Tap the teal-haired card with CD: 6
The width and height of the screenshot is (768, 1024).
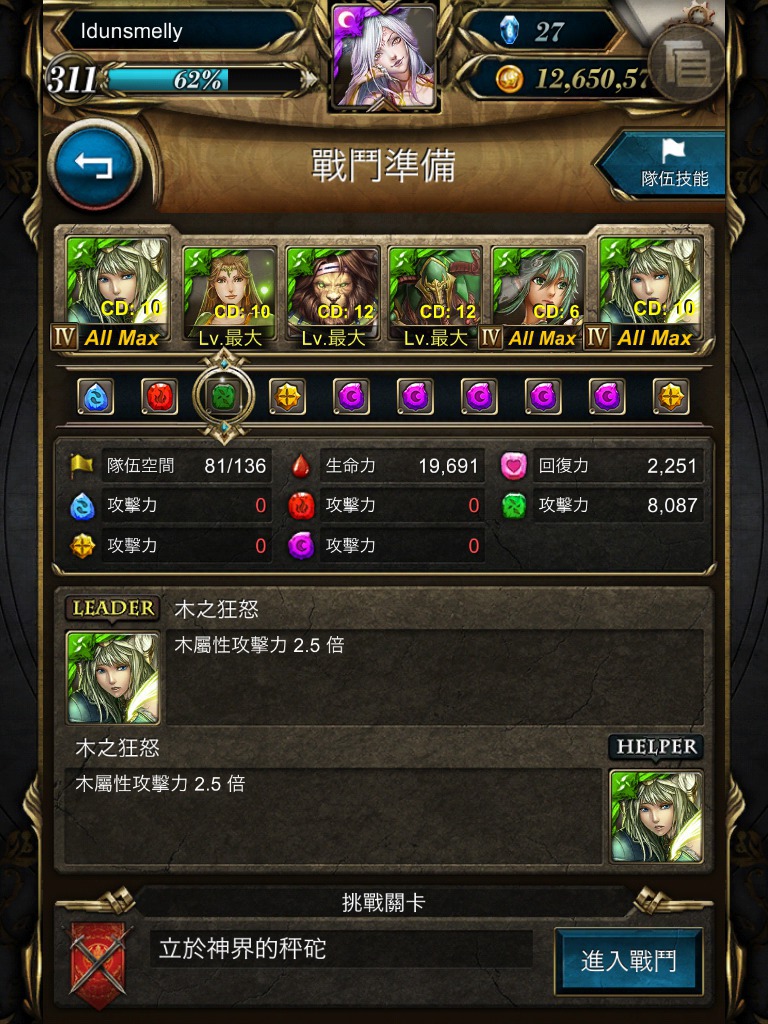point(538,297)
